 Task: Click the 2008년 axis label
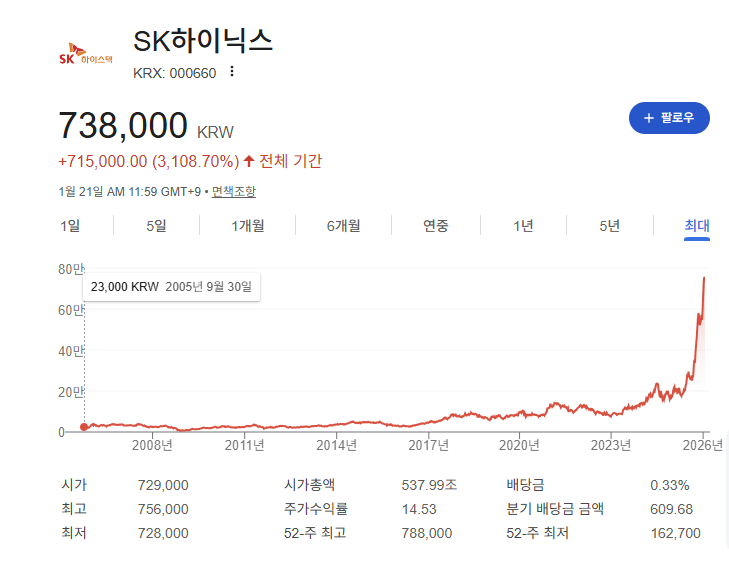click(x=152, y=445)
